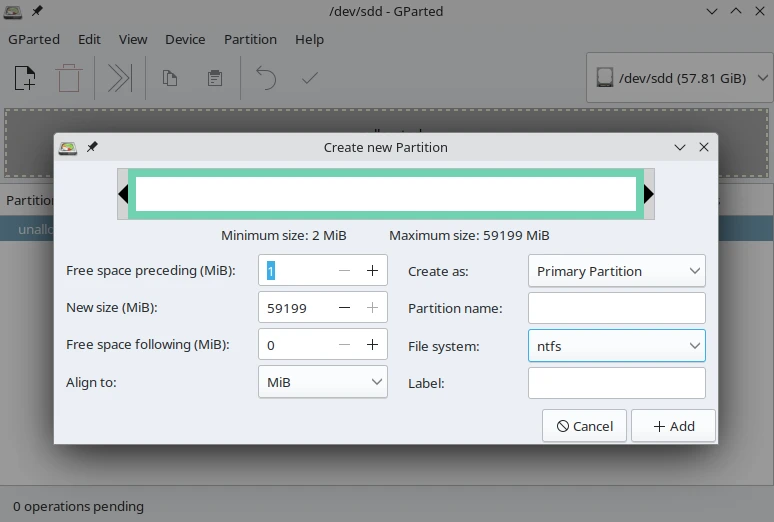Select the /dev/sdd device selector
This screenshot has height=522, width=774.
(681, 78)
